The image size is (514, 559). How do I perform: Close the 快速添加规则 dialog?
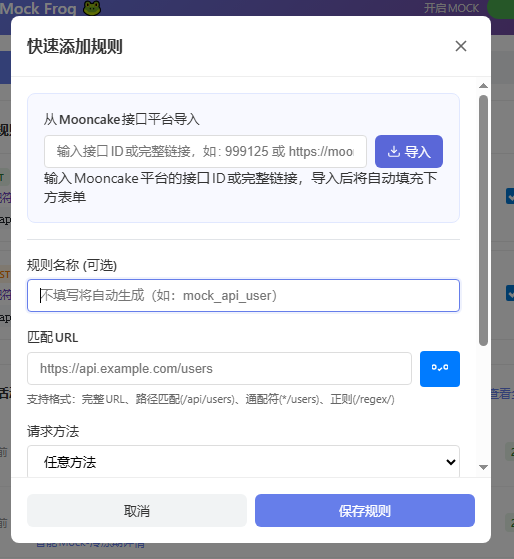461,46
